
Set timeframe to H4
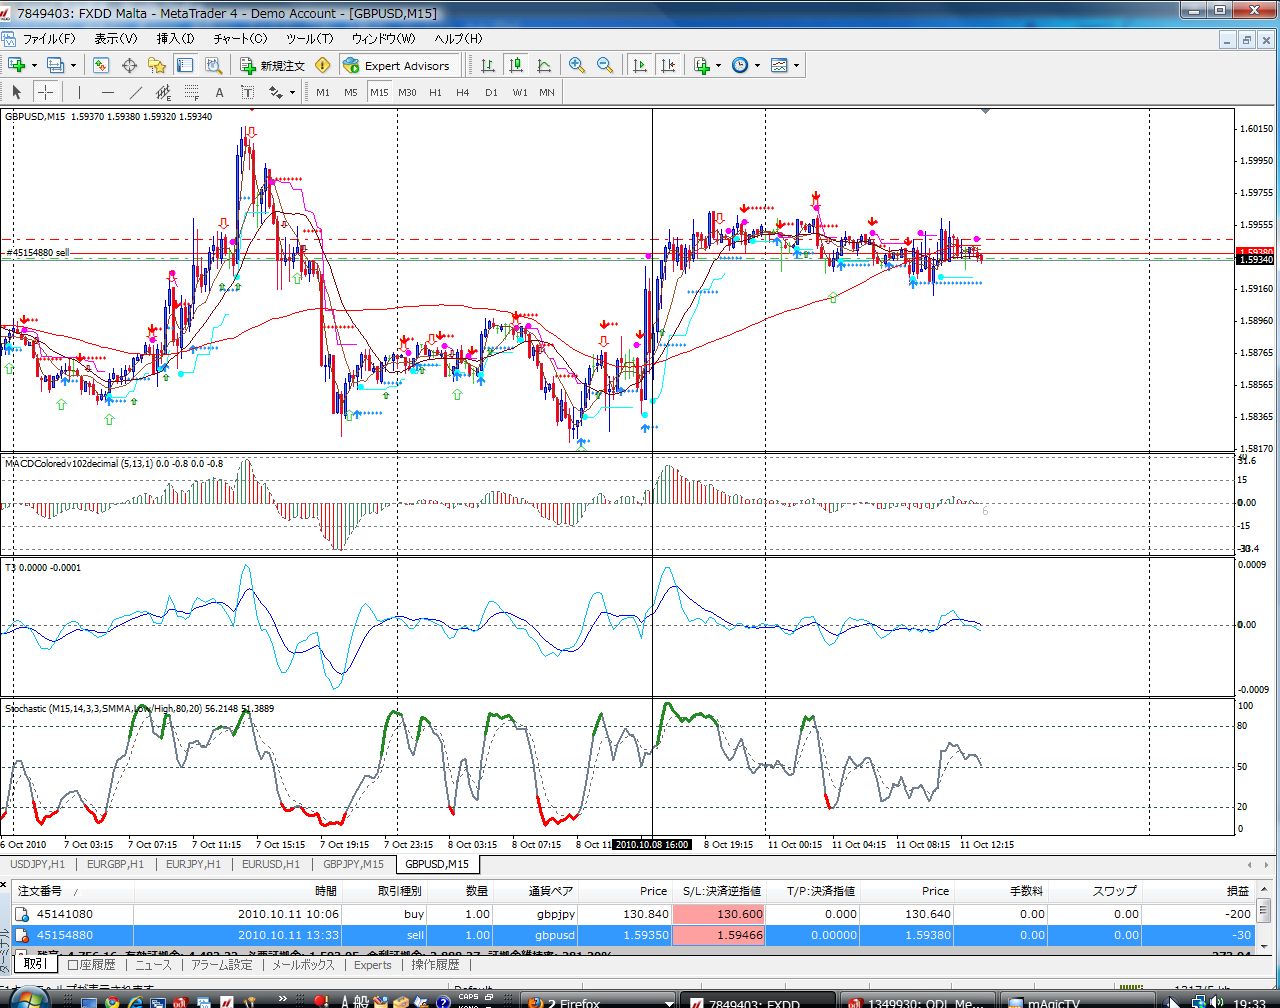click(462, 92)
